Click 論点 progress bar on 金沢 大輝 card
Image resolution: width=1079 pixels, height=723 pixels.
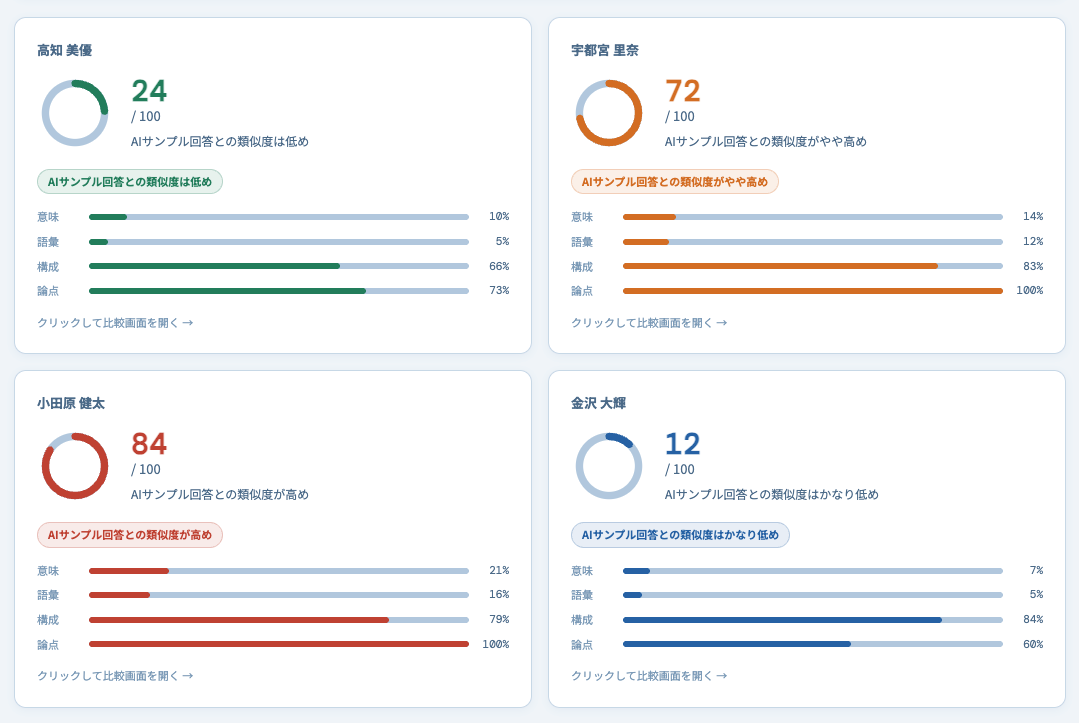coord(813,645)
